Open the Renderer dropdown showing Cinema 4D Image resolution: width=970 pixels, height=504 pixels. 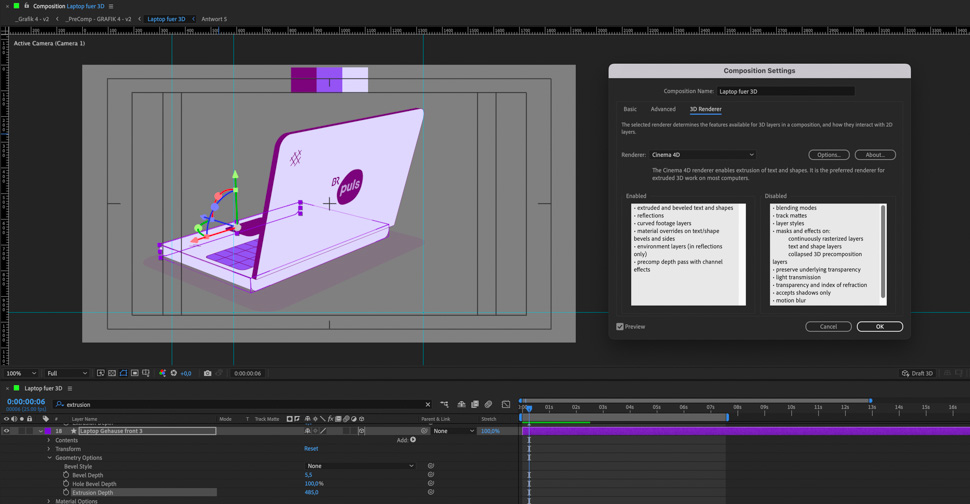[702, 155]
